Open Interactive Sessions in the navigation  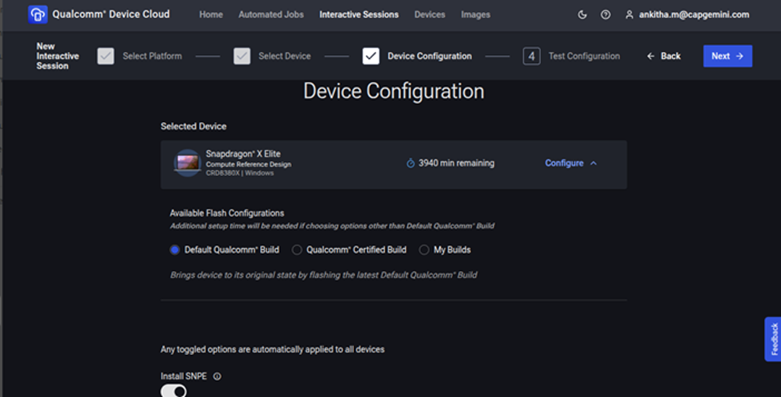359,15
